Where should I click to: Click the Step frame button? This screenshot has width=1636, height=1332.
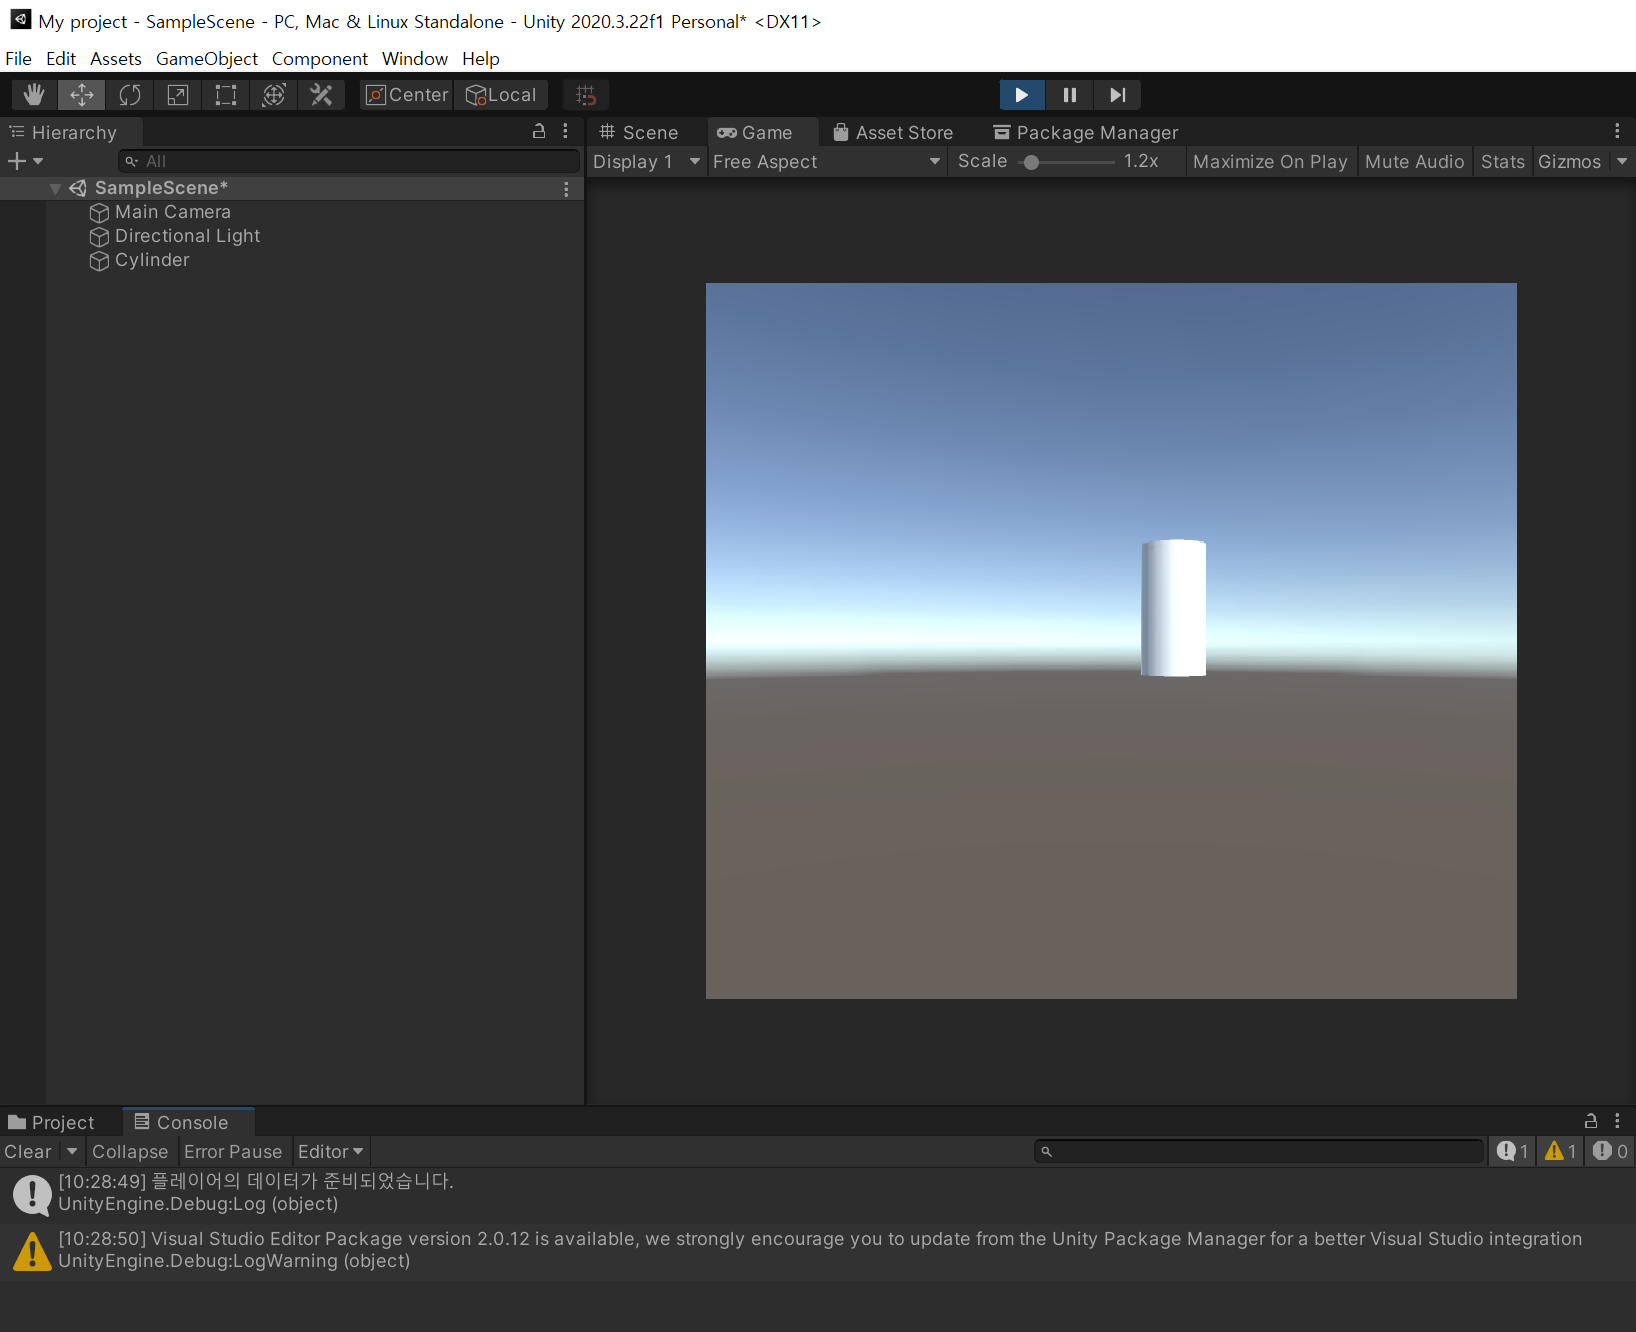[x=1118, y=95]
